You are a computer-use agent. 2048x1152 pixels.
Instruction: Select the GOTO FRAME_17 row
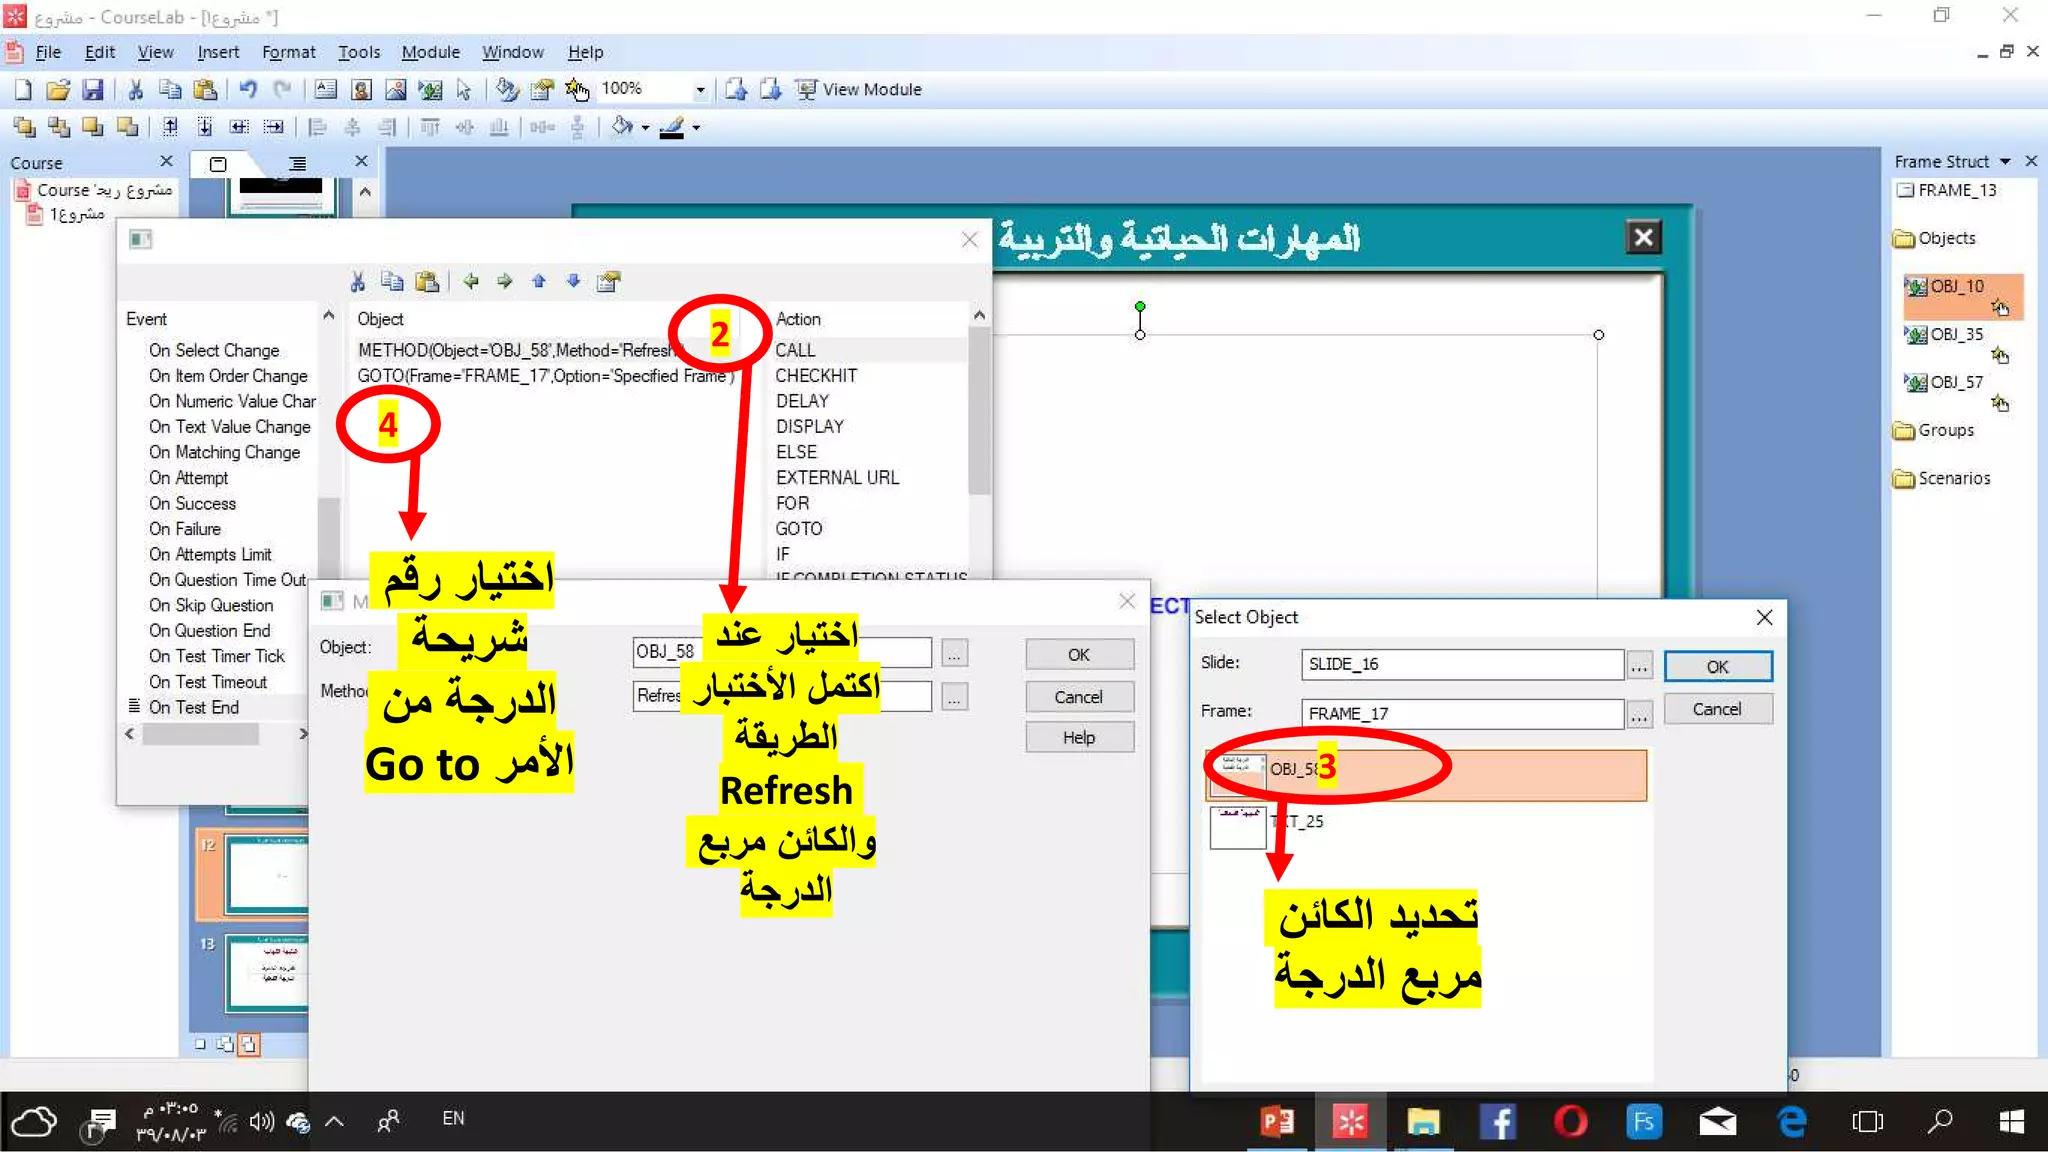[546, 376]
